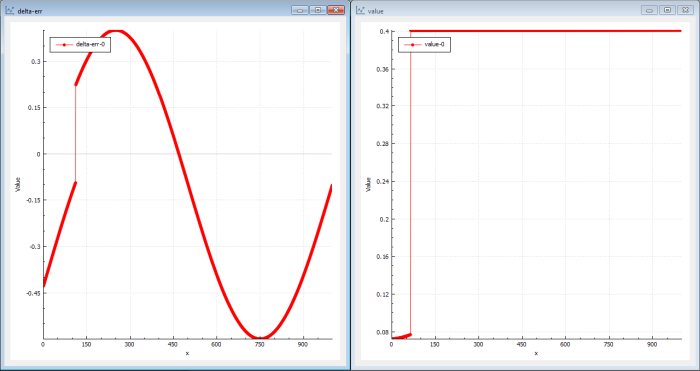Click the red marker in delta-err-0 legend
Screen dimensions: 700x371
(64, 45)
